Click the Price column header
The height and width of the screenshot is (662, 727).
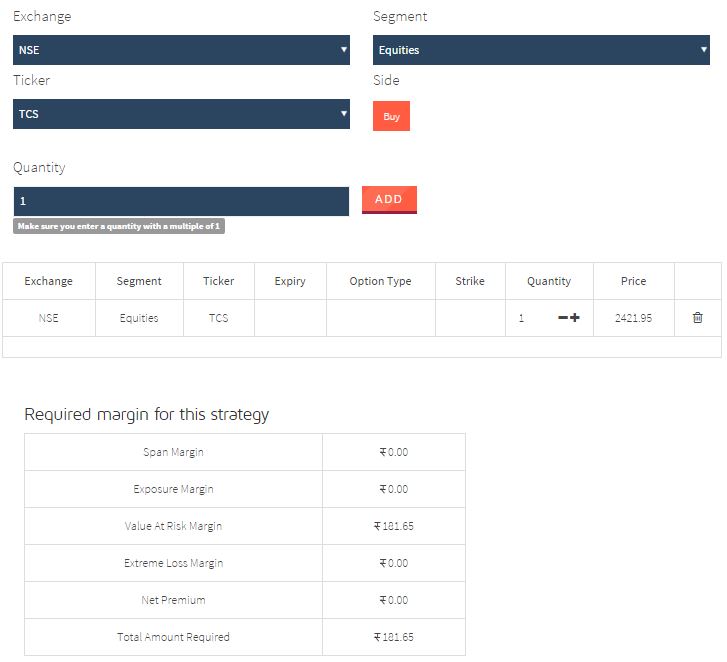633,281
